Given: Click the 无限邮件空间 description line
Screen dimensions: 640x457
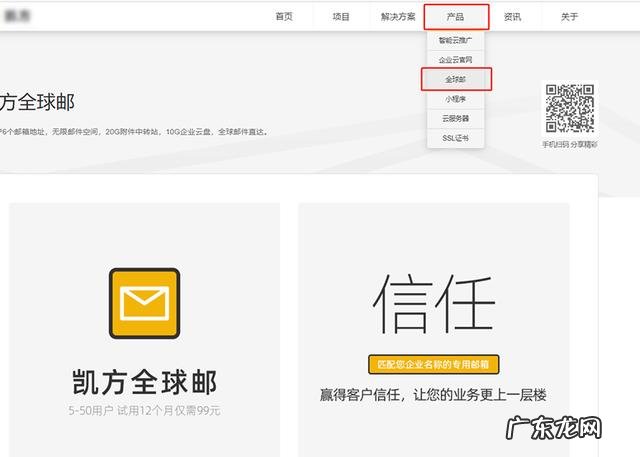Looking at the screenshot, I should click(134, 132).
